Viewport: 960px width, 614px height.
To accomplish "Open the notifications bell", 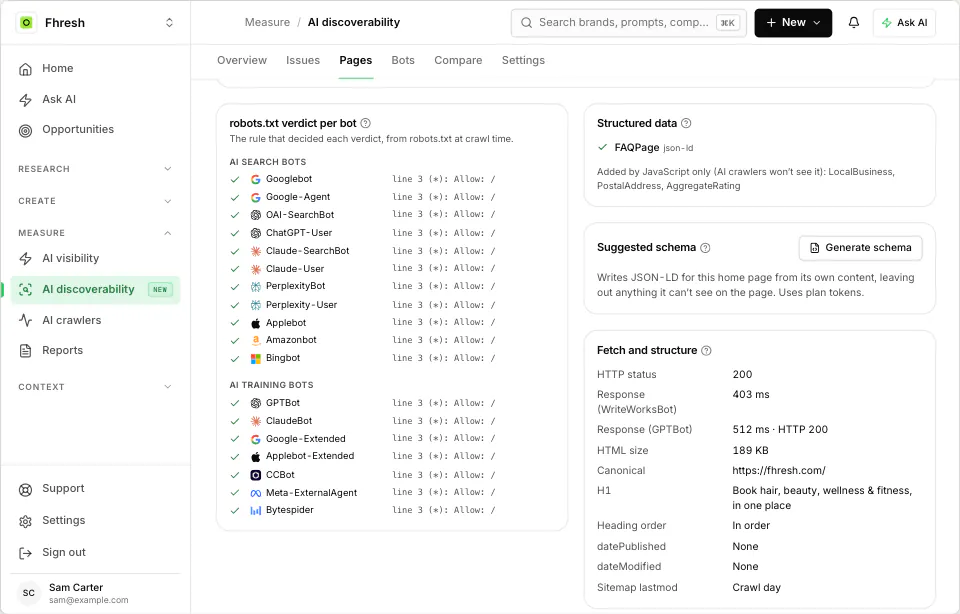I will coord(853,23).
